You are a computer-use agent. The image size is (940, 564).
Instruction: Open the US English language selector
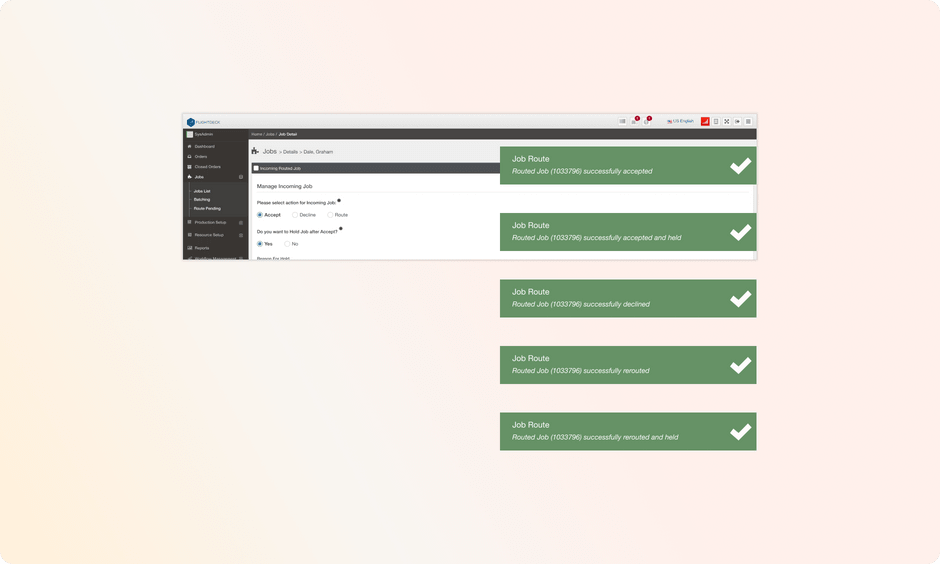pos(681,121)
